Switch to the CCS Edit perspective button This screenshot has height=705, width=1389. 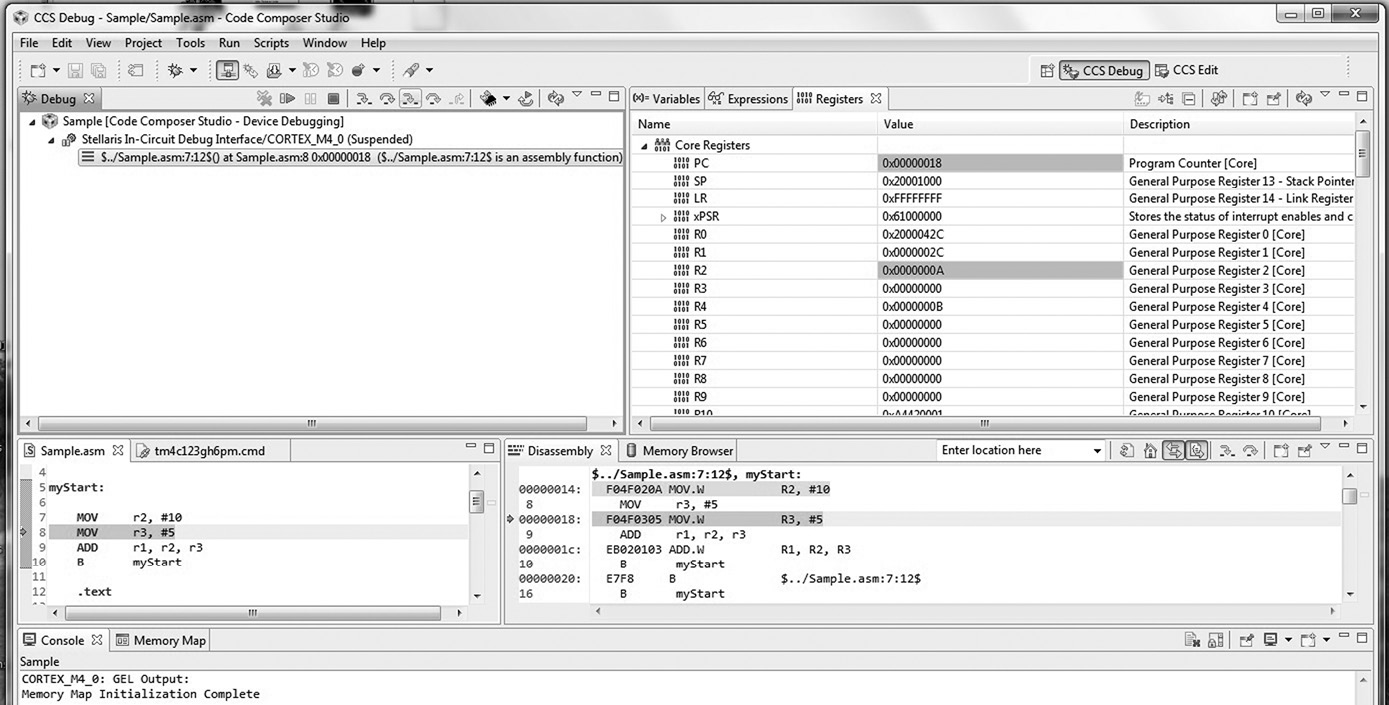[x=1196, y=70]
